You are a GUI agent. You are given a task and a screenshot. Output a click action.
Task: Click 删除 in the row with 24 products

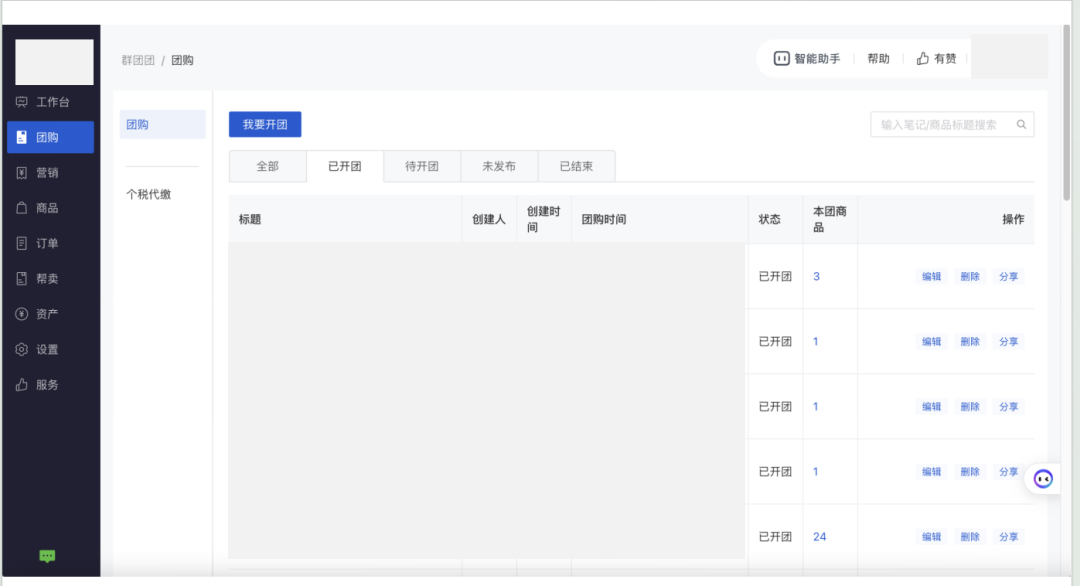(x=970, y=536)
